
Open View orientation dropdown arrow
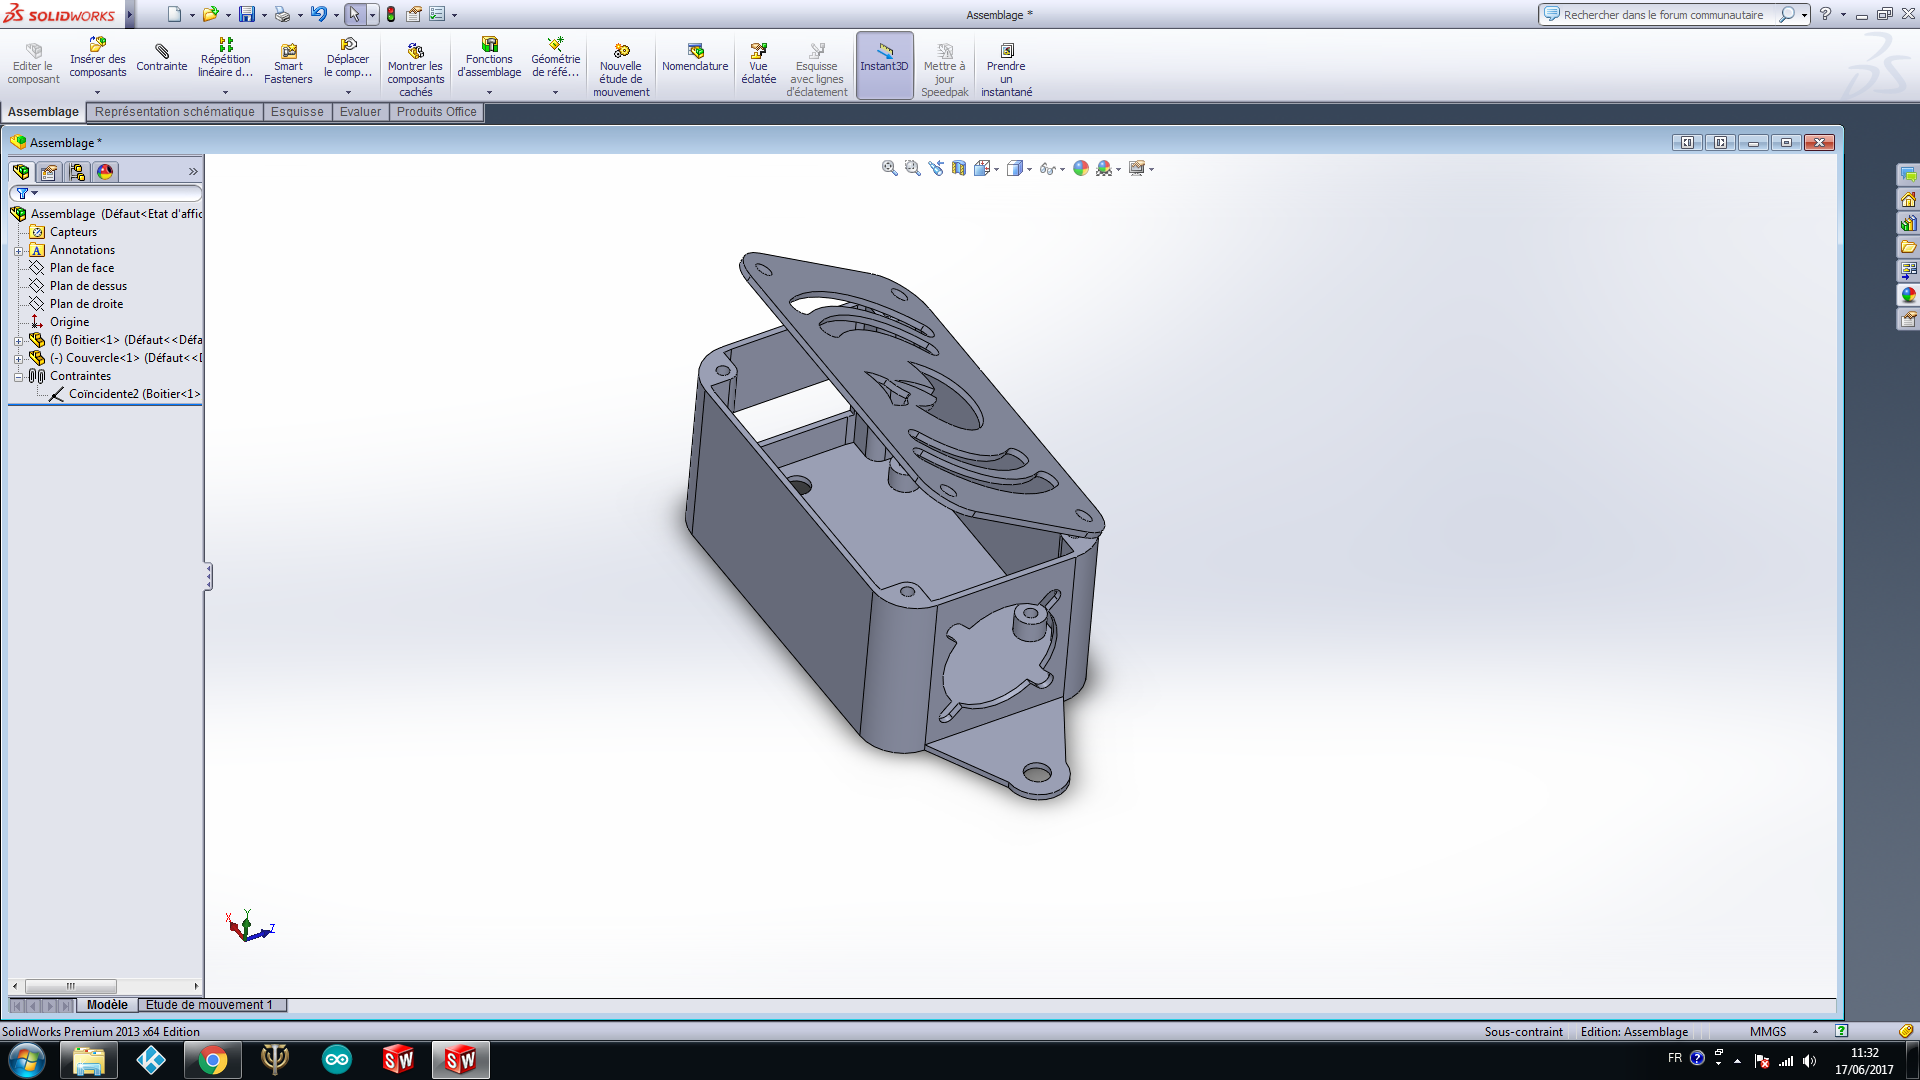(x=997, y=169)
